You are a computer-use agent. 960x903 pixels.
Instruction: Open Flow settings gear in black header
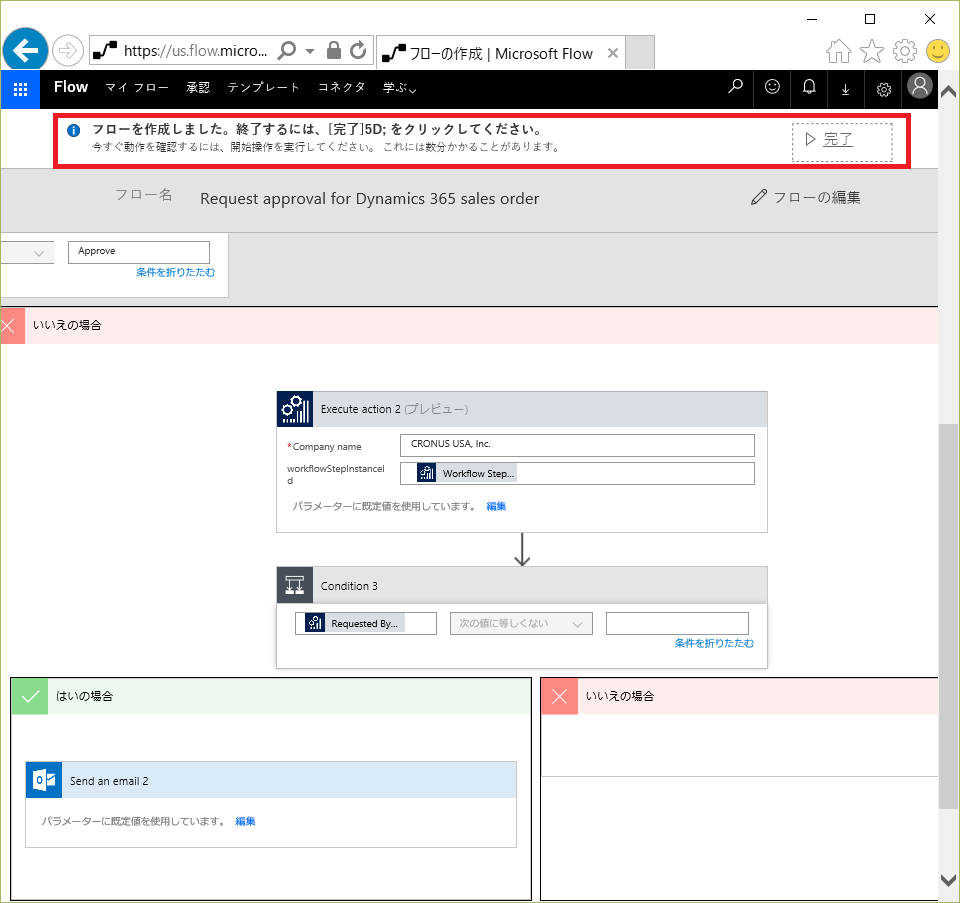[883, 89]
